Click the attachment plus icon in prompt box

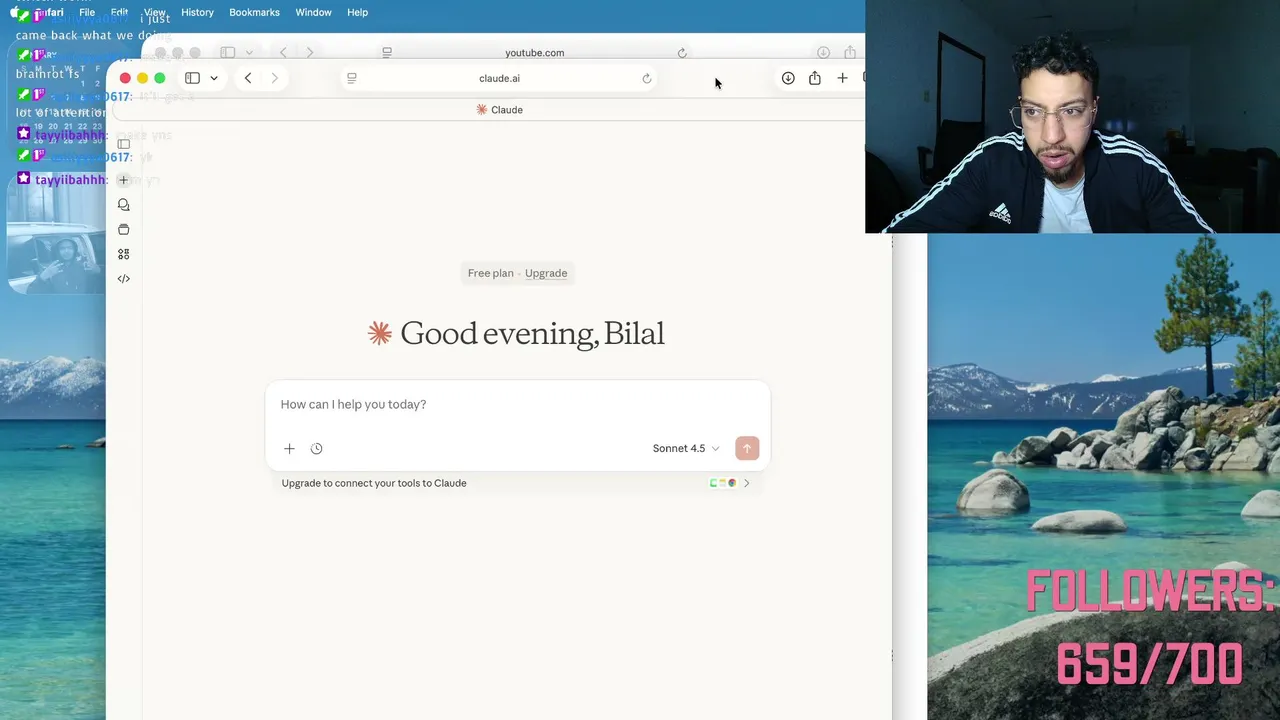pos(289,449)
